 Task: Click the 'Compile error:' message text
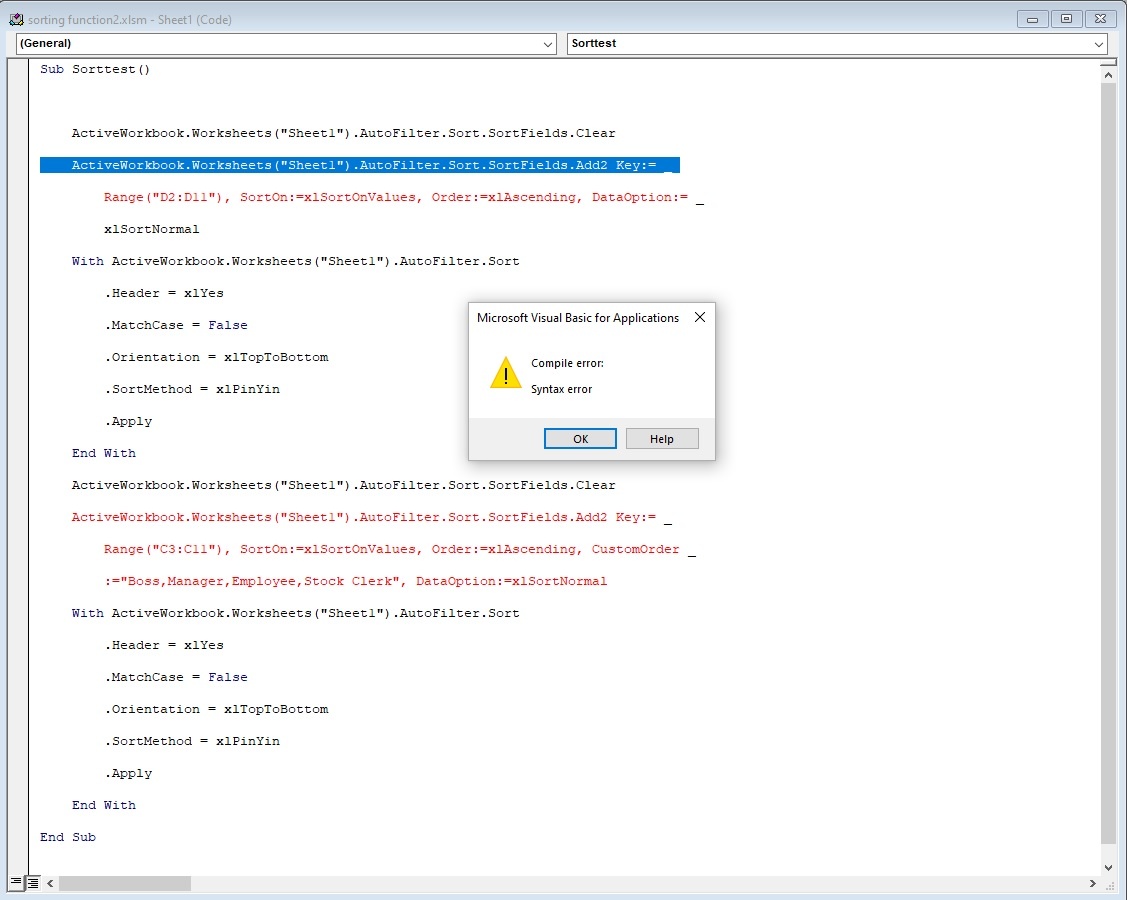[567, 363]
